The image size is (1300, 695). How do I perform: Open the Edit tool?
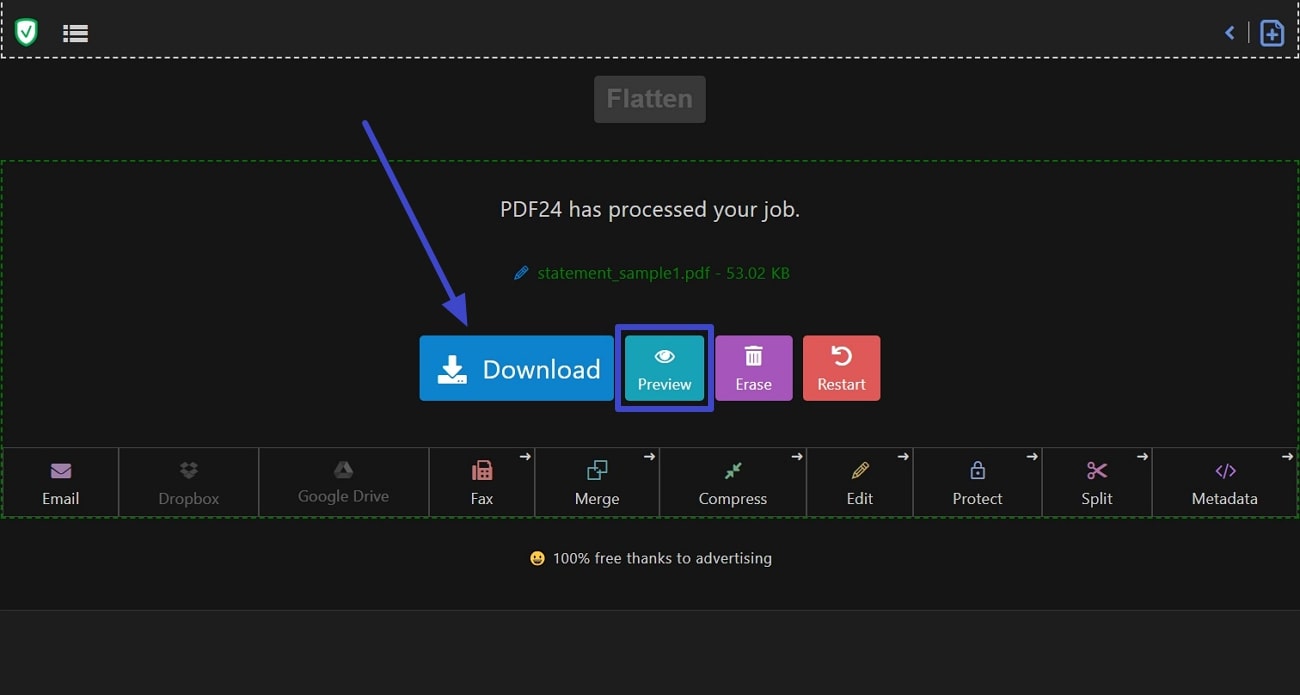click(x=860, y=483)
